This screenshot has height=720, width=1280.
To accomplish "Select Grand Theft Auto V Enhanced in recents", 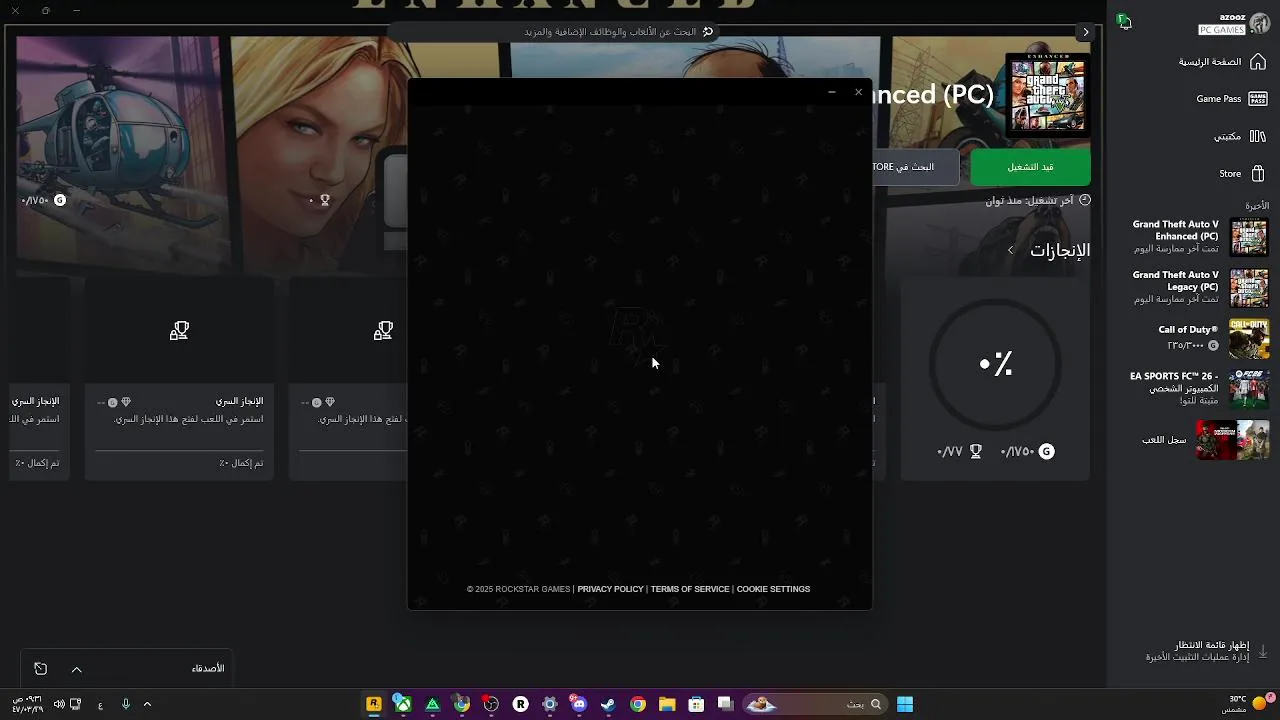I will click(1200, 237).
